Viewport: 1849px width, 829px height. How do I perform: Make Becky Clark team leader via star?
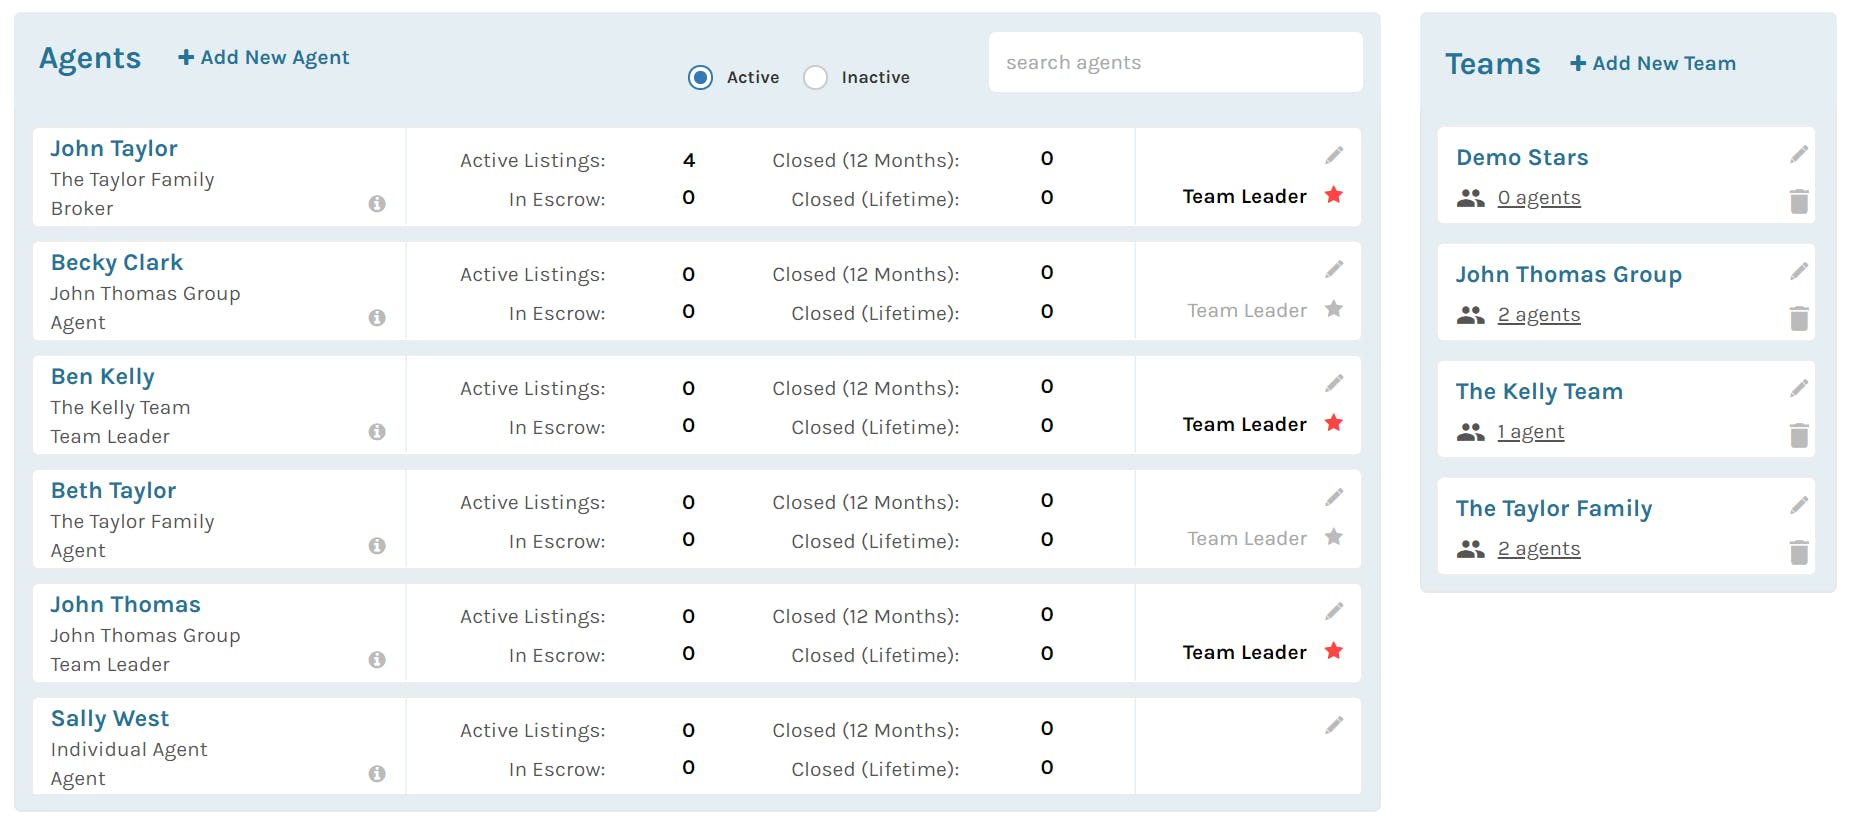point(1333,310)
